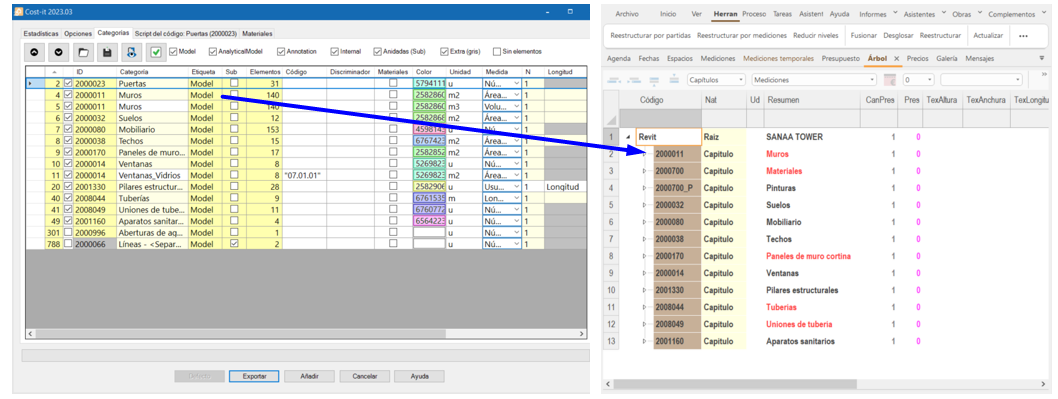This screenshot has width=1058, height=399.
Task: Toggle the Model filter checkbox
Action: pyautogui.click(x=173, y=51)
